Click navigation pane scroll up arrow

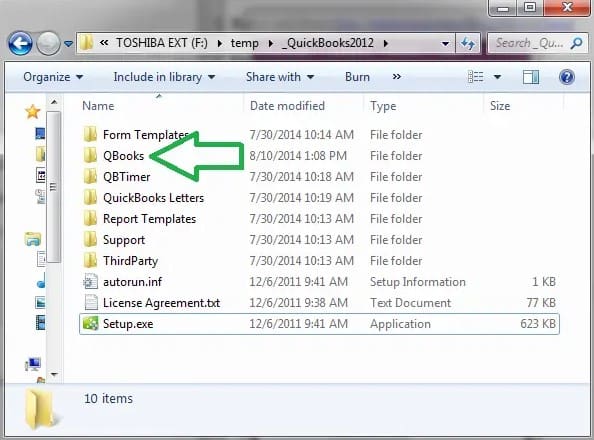tap(54, 102)
